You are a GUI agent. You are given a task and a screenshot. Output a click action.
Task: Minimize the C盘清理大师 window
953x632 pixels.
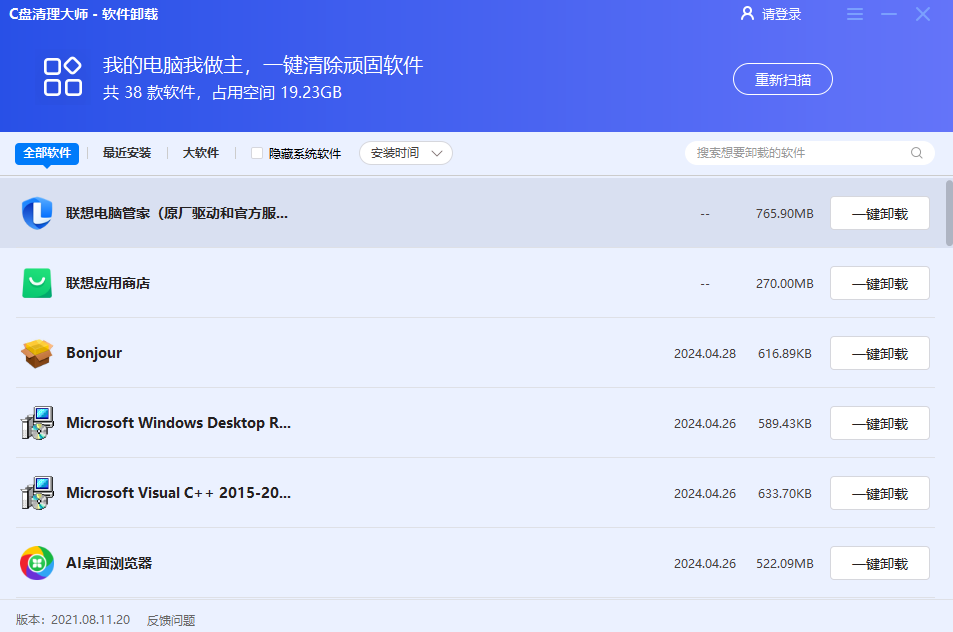pos(889,14)
